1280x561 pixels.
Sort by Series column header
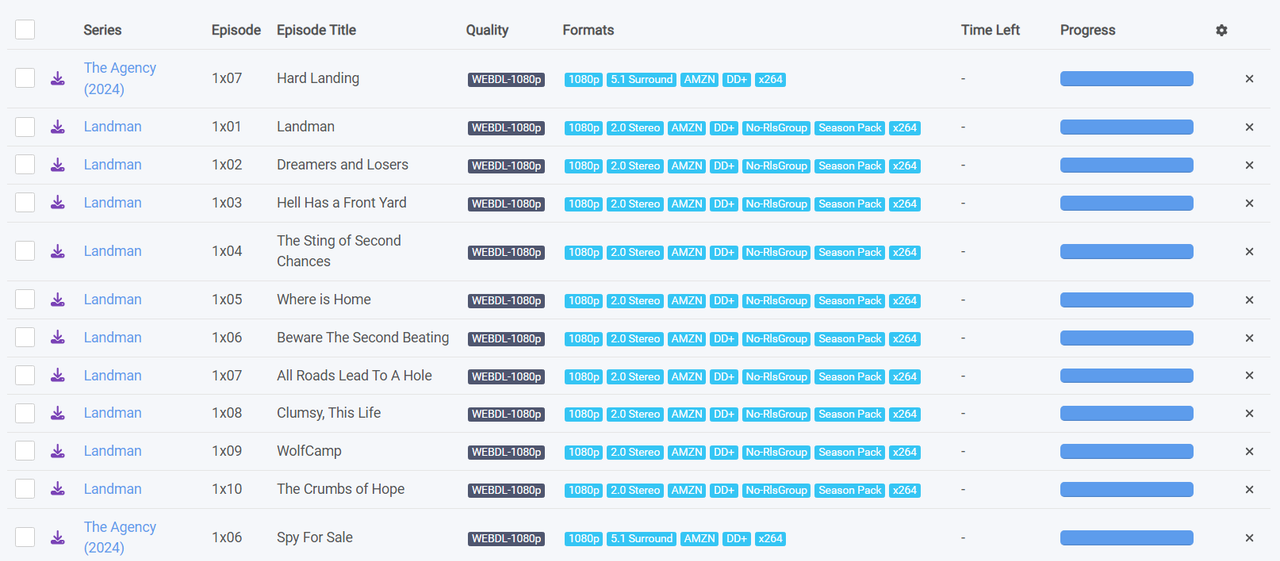click(x=102, y=30)
